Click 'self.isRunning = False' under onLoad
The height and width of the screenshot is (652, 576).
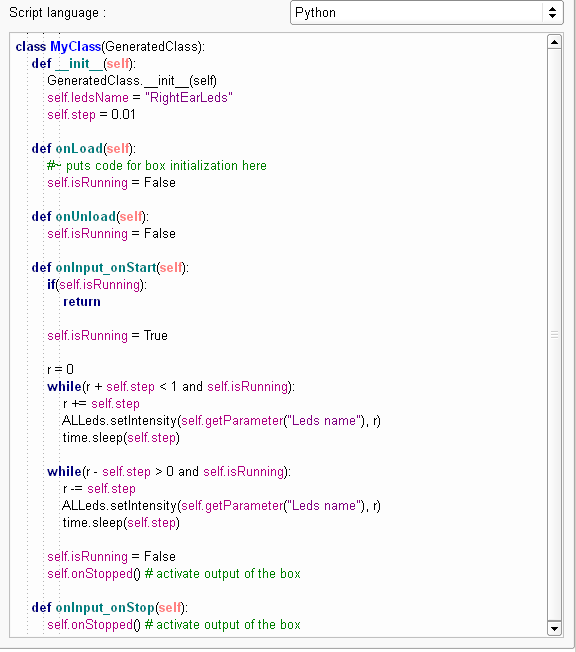tap(111, 183)
